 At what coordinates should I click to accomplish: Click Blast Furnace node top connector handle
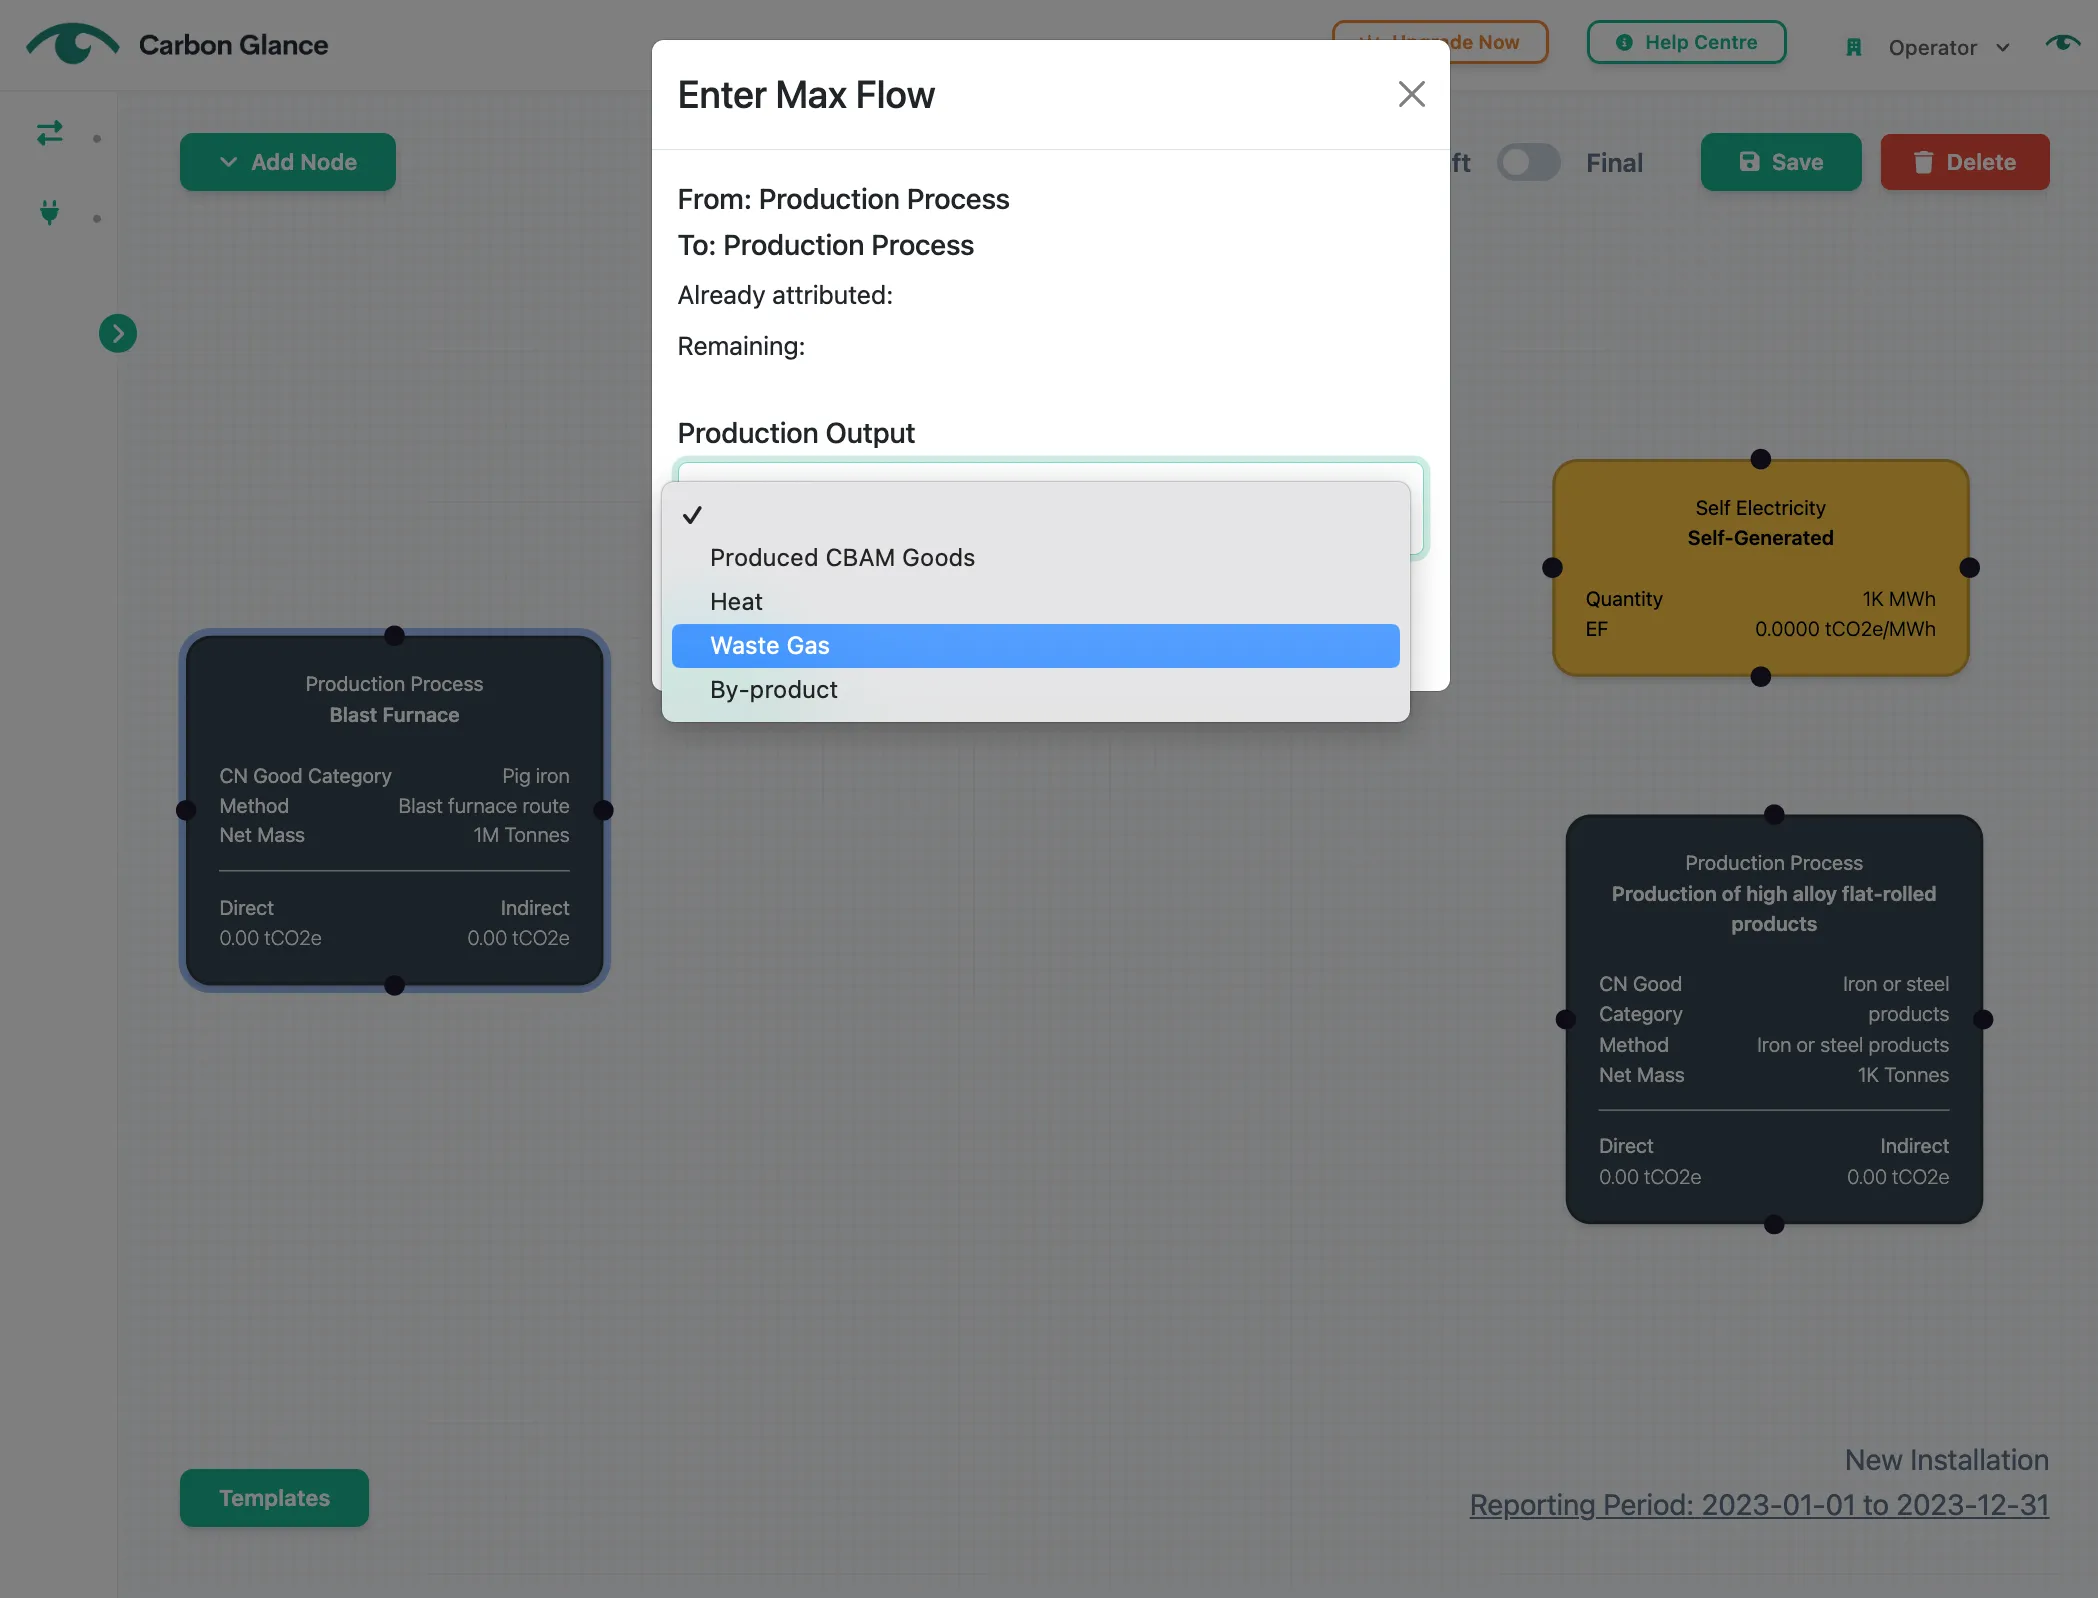(394, 635)
